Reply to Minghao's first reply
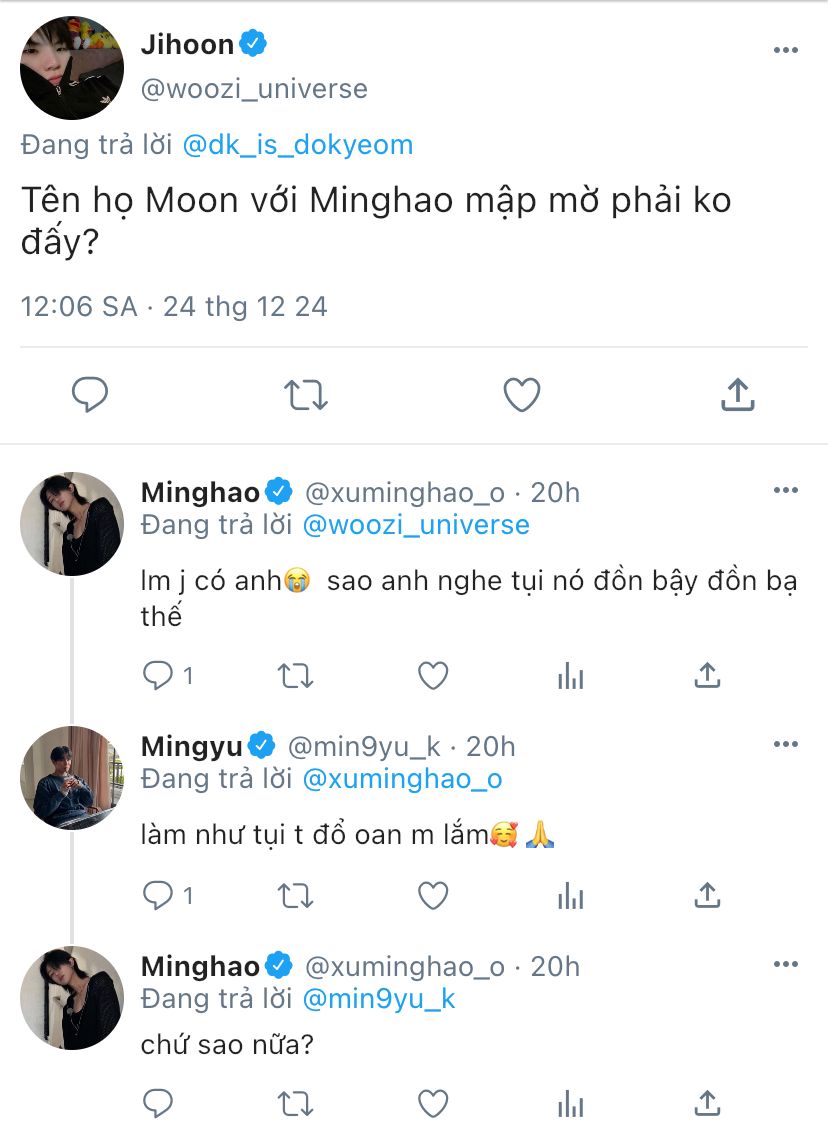The image size is (828, 1134). click(158, 677)
